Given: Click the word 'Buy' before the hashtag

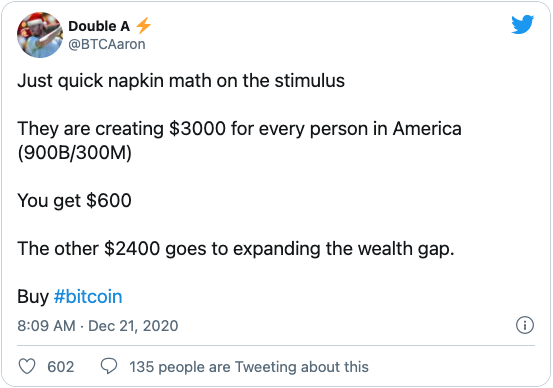Looking at the screenshot, I should pyautogui.click(x=33, y=297).
